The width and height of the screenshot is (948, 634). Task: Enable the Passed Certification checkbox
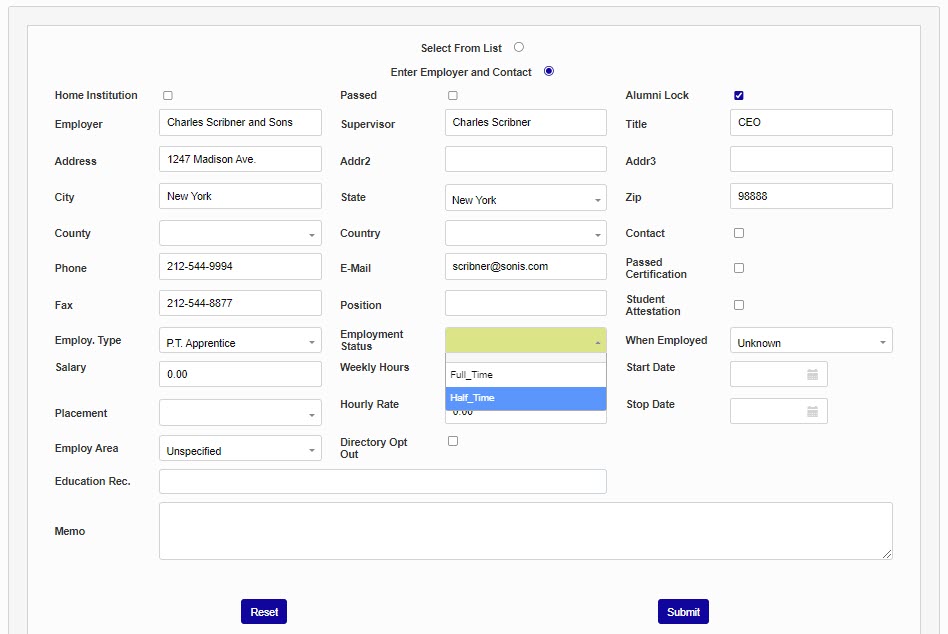click(x=739, y=268)
